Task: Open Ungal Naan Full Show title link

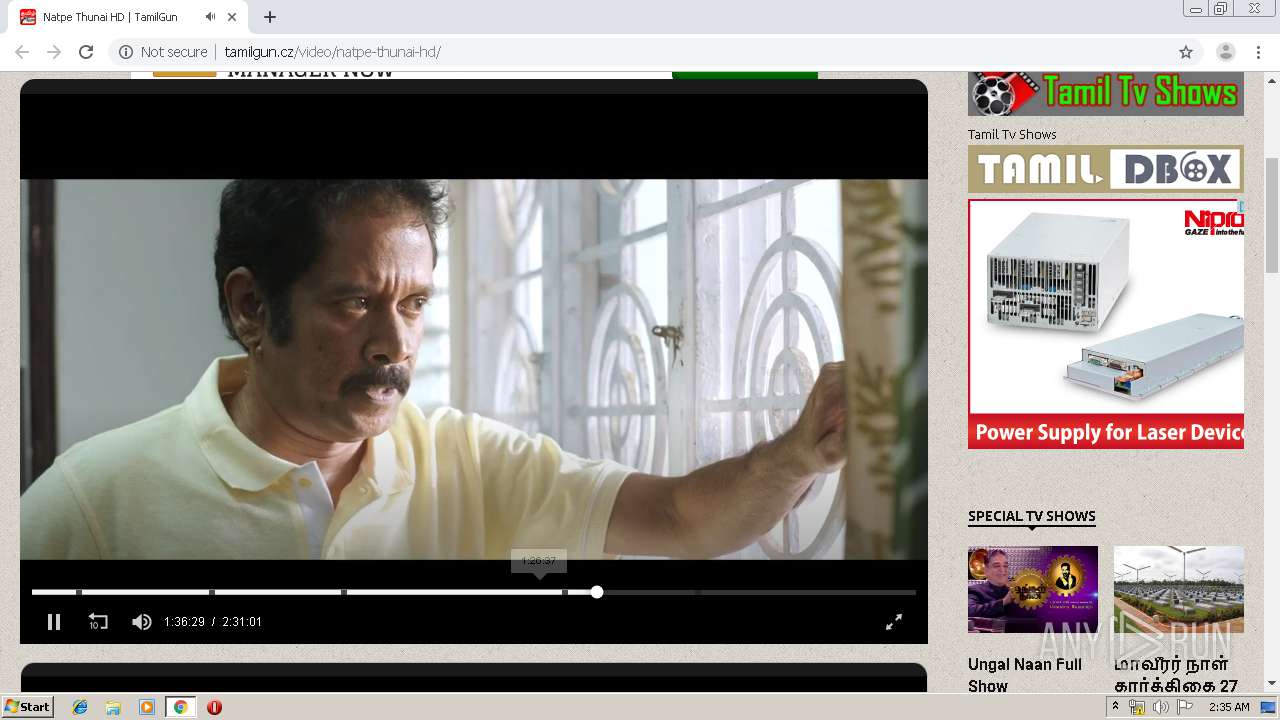Action: pyautogui.click(x=1025, y=675)
